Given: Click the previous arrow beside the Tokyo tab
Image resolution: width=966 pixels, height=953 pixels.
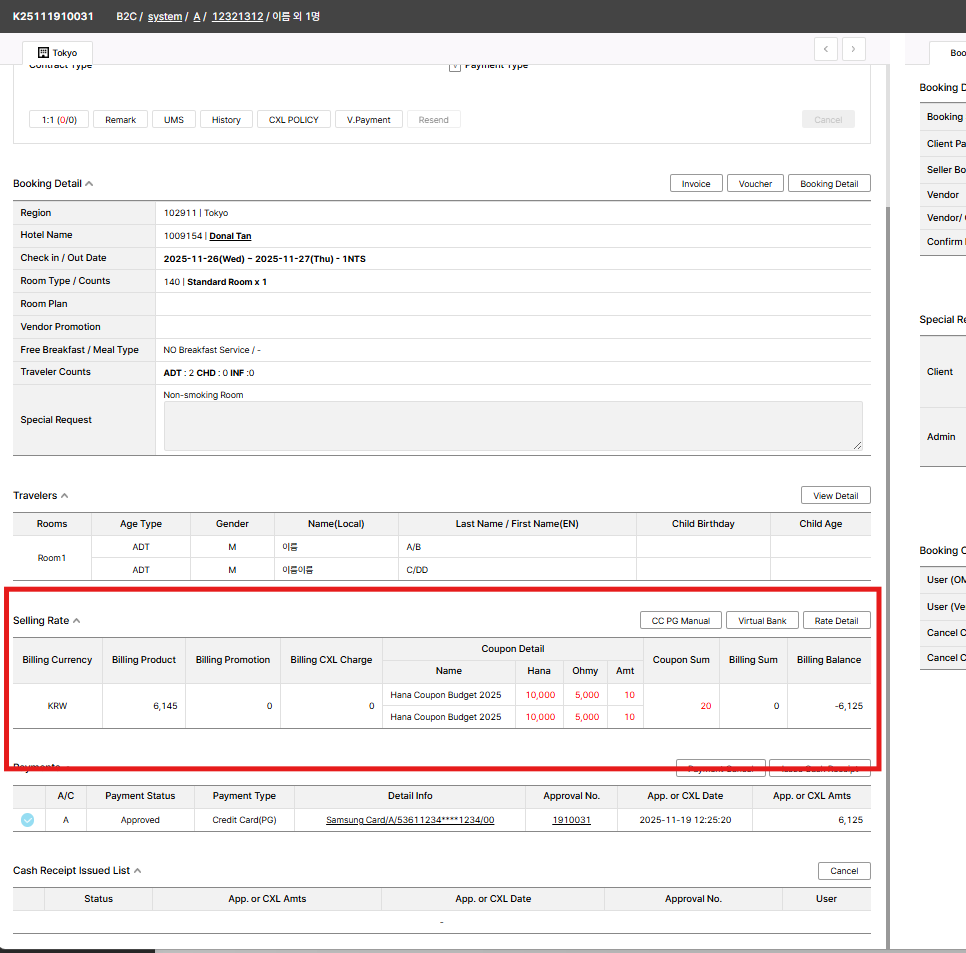Looking at the screenshot, I should coord(826,49).
